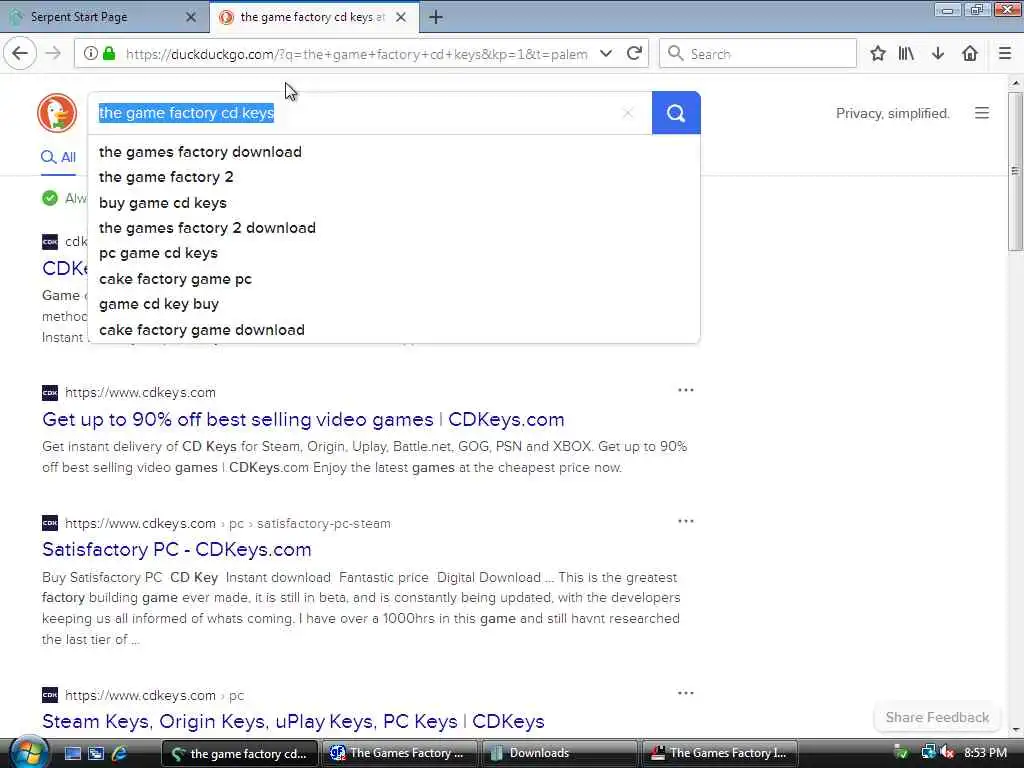Image resolution: width=1024 pixels, height=768 pixels.
Task: Switch to 'the game factory cd...' taskbar button
Action: pos(240,754)
